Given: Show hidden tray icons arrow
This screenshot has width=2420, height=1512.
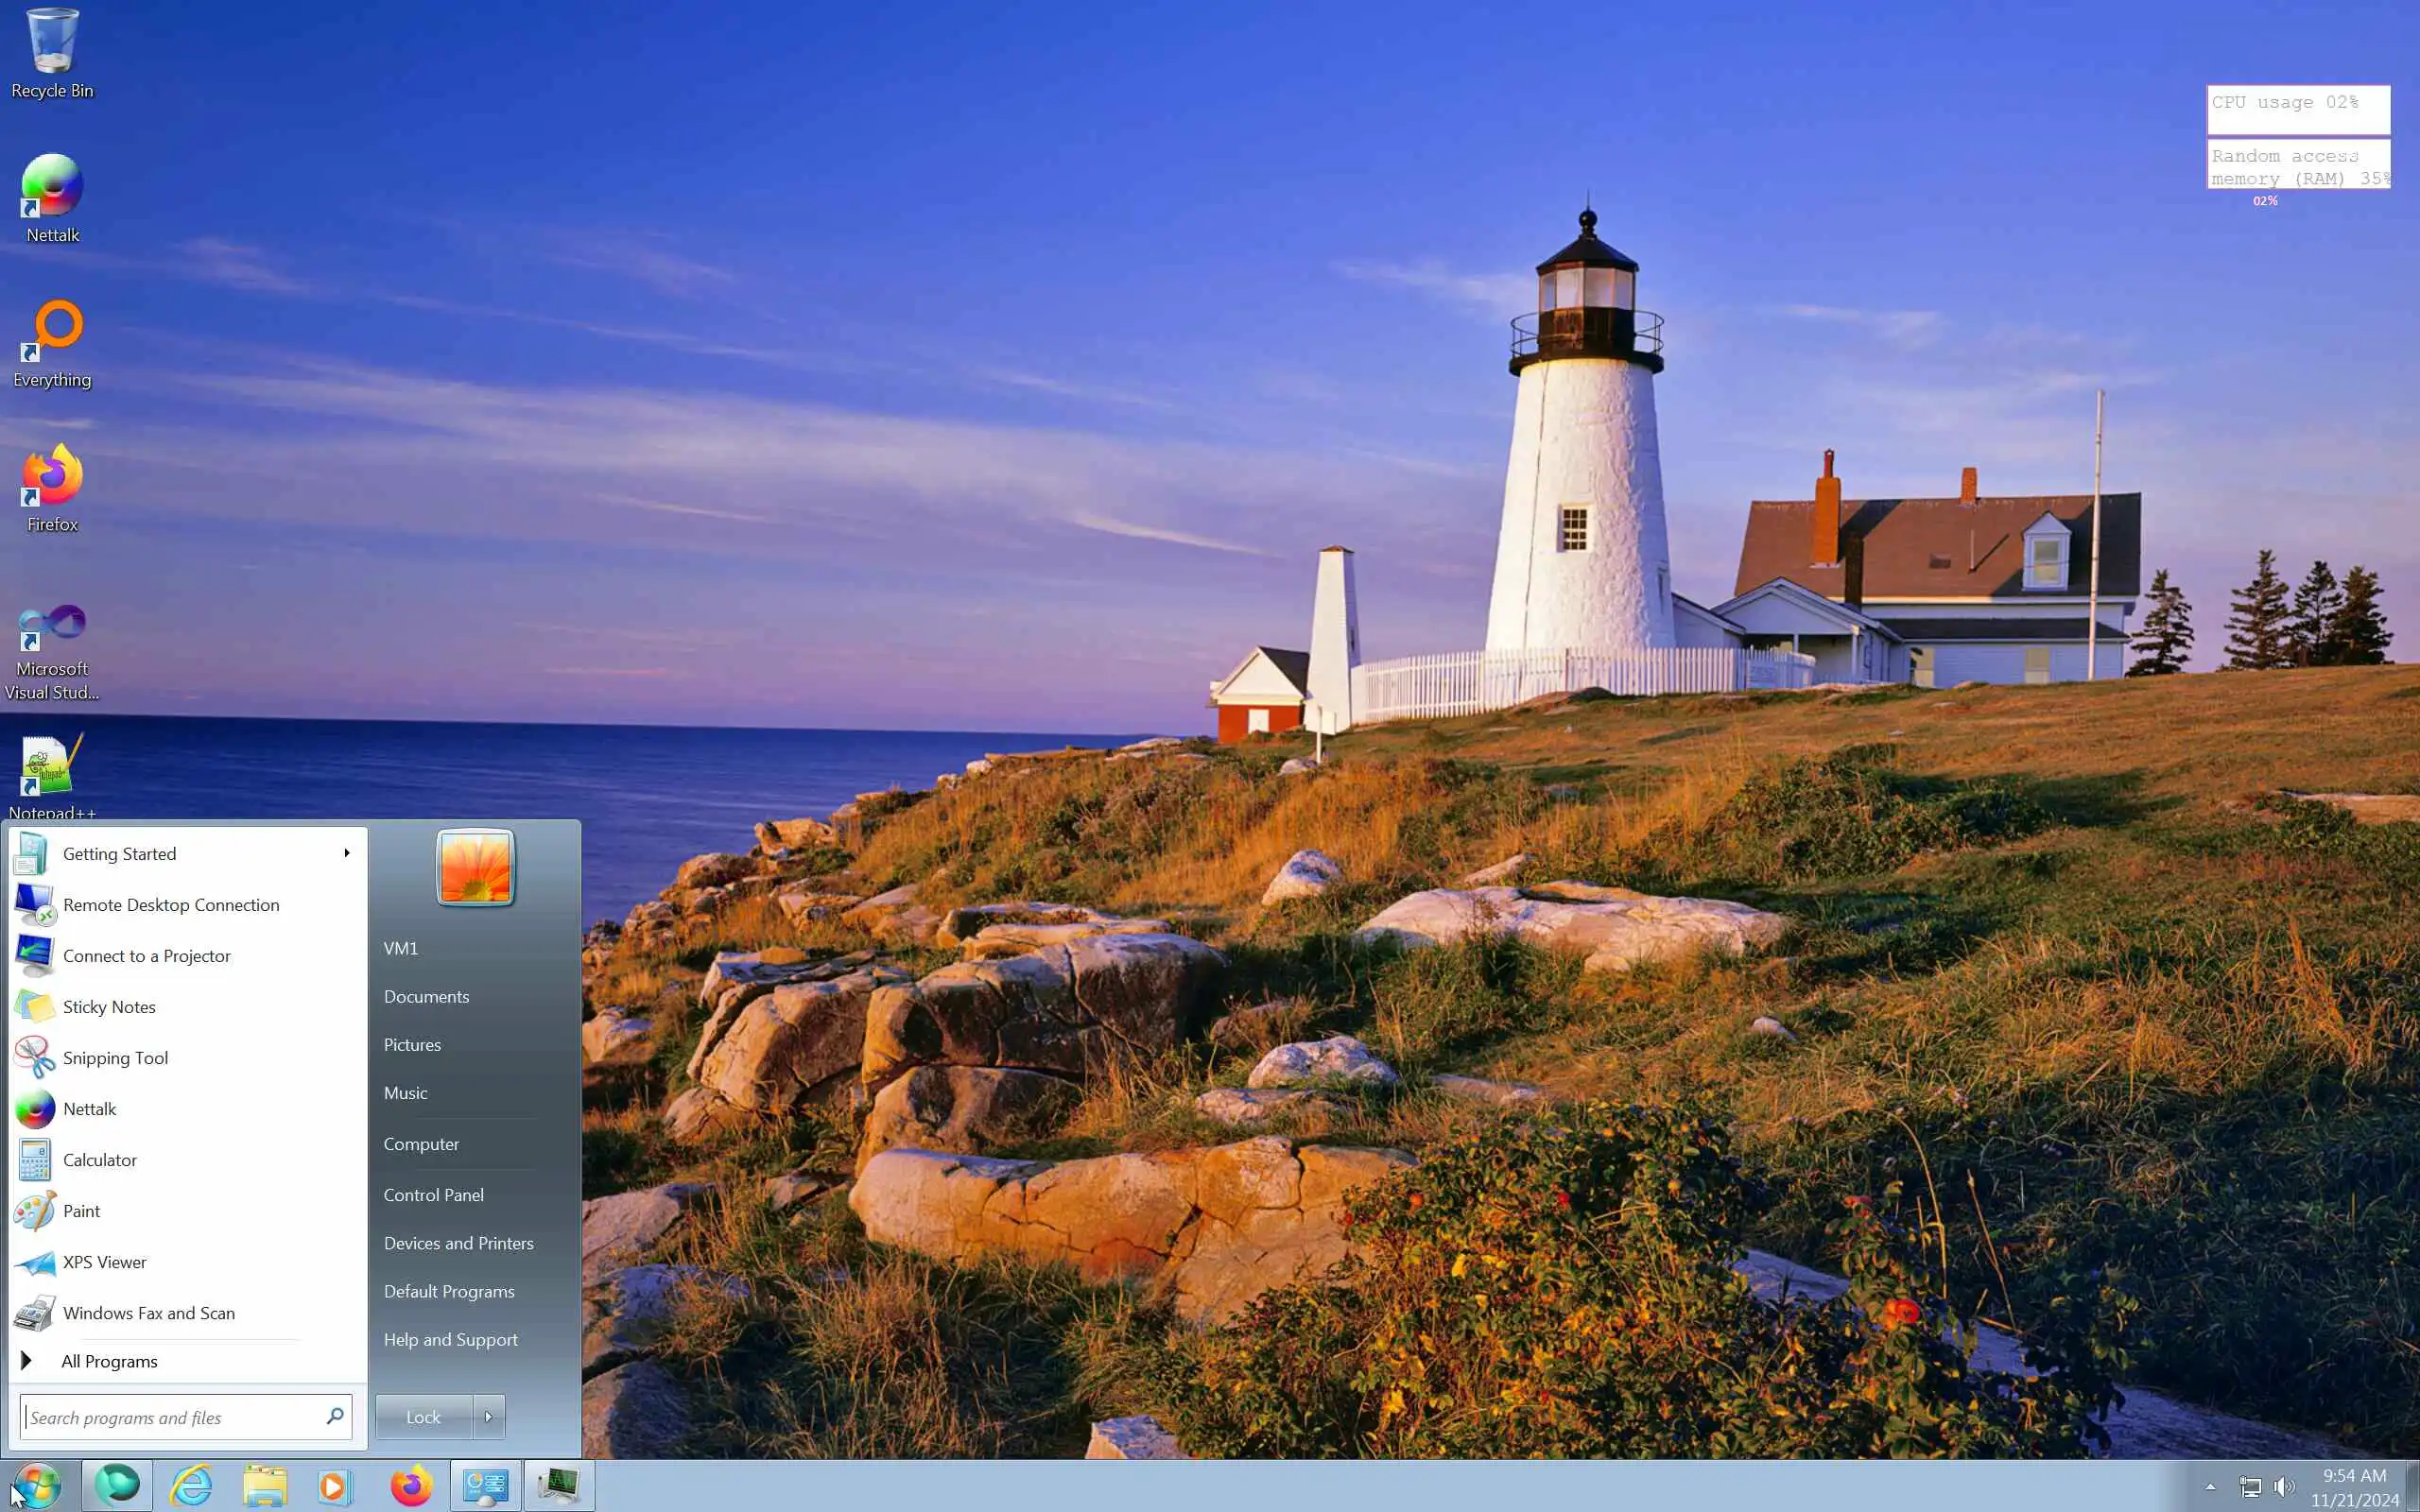Looking at the screenshot, I should point(2210,1487).
